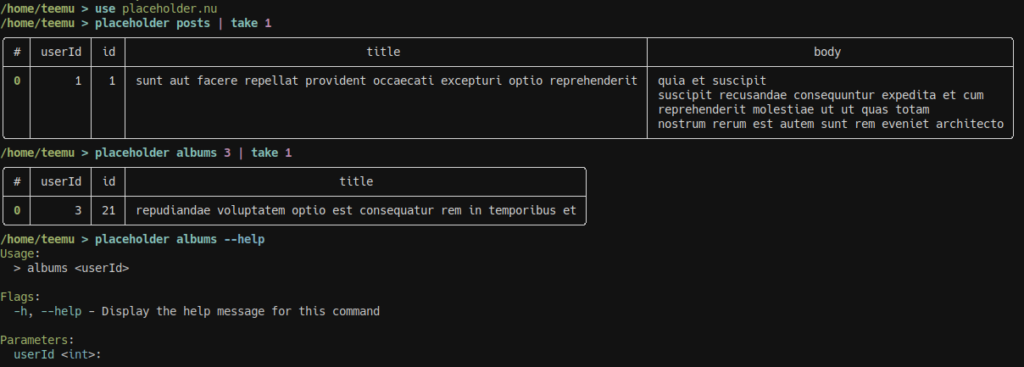Click the 'Usage:' heading
The width and height of the screenshot is (1024, 367).
[20, 253]
